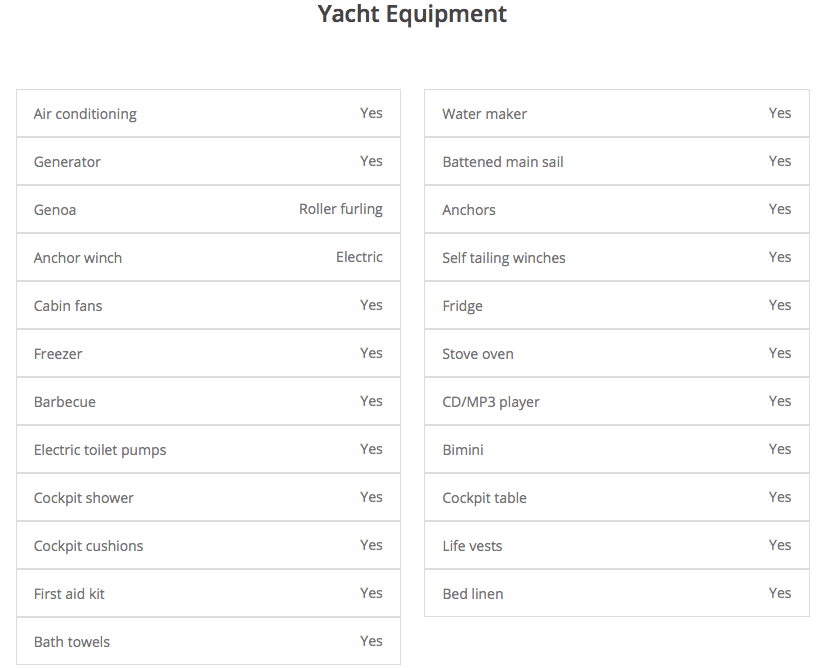This screenshot has height=668, width=828.
Task: Select the Bath towels row label
Action: [72, 642]
